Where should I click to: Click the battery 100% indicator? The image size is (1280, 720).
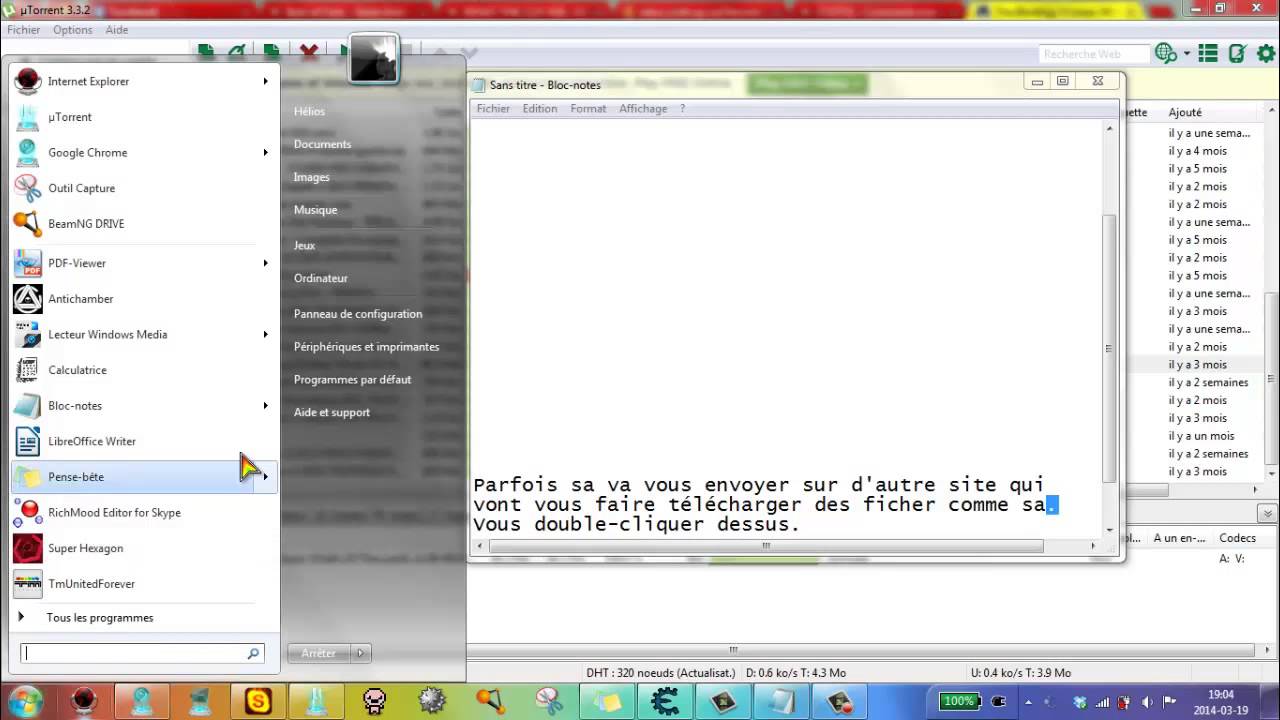(x=958, y=701)
